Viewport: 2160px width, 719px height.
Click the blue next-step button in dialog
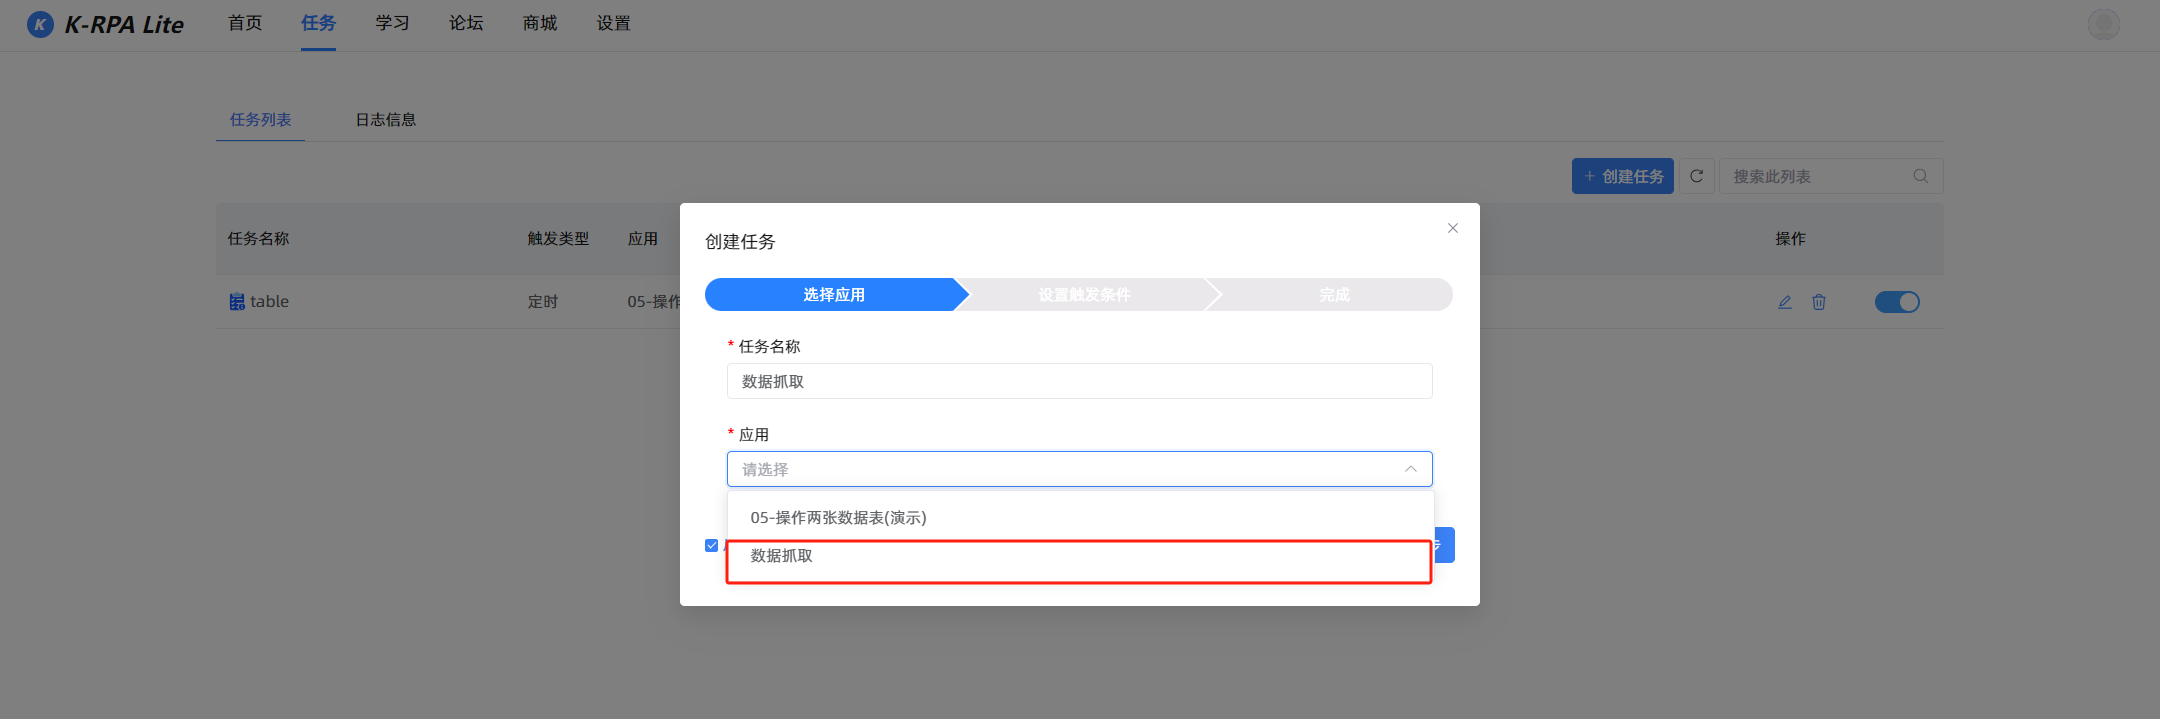click(x=1445, y=545)
